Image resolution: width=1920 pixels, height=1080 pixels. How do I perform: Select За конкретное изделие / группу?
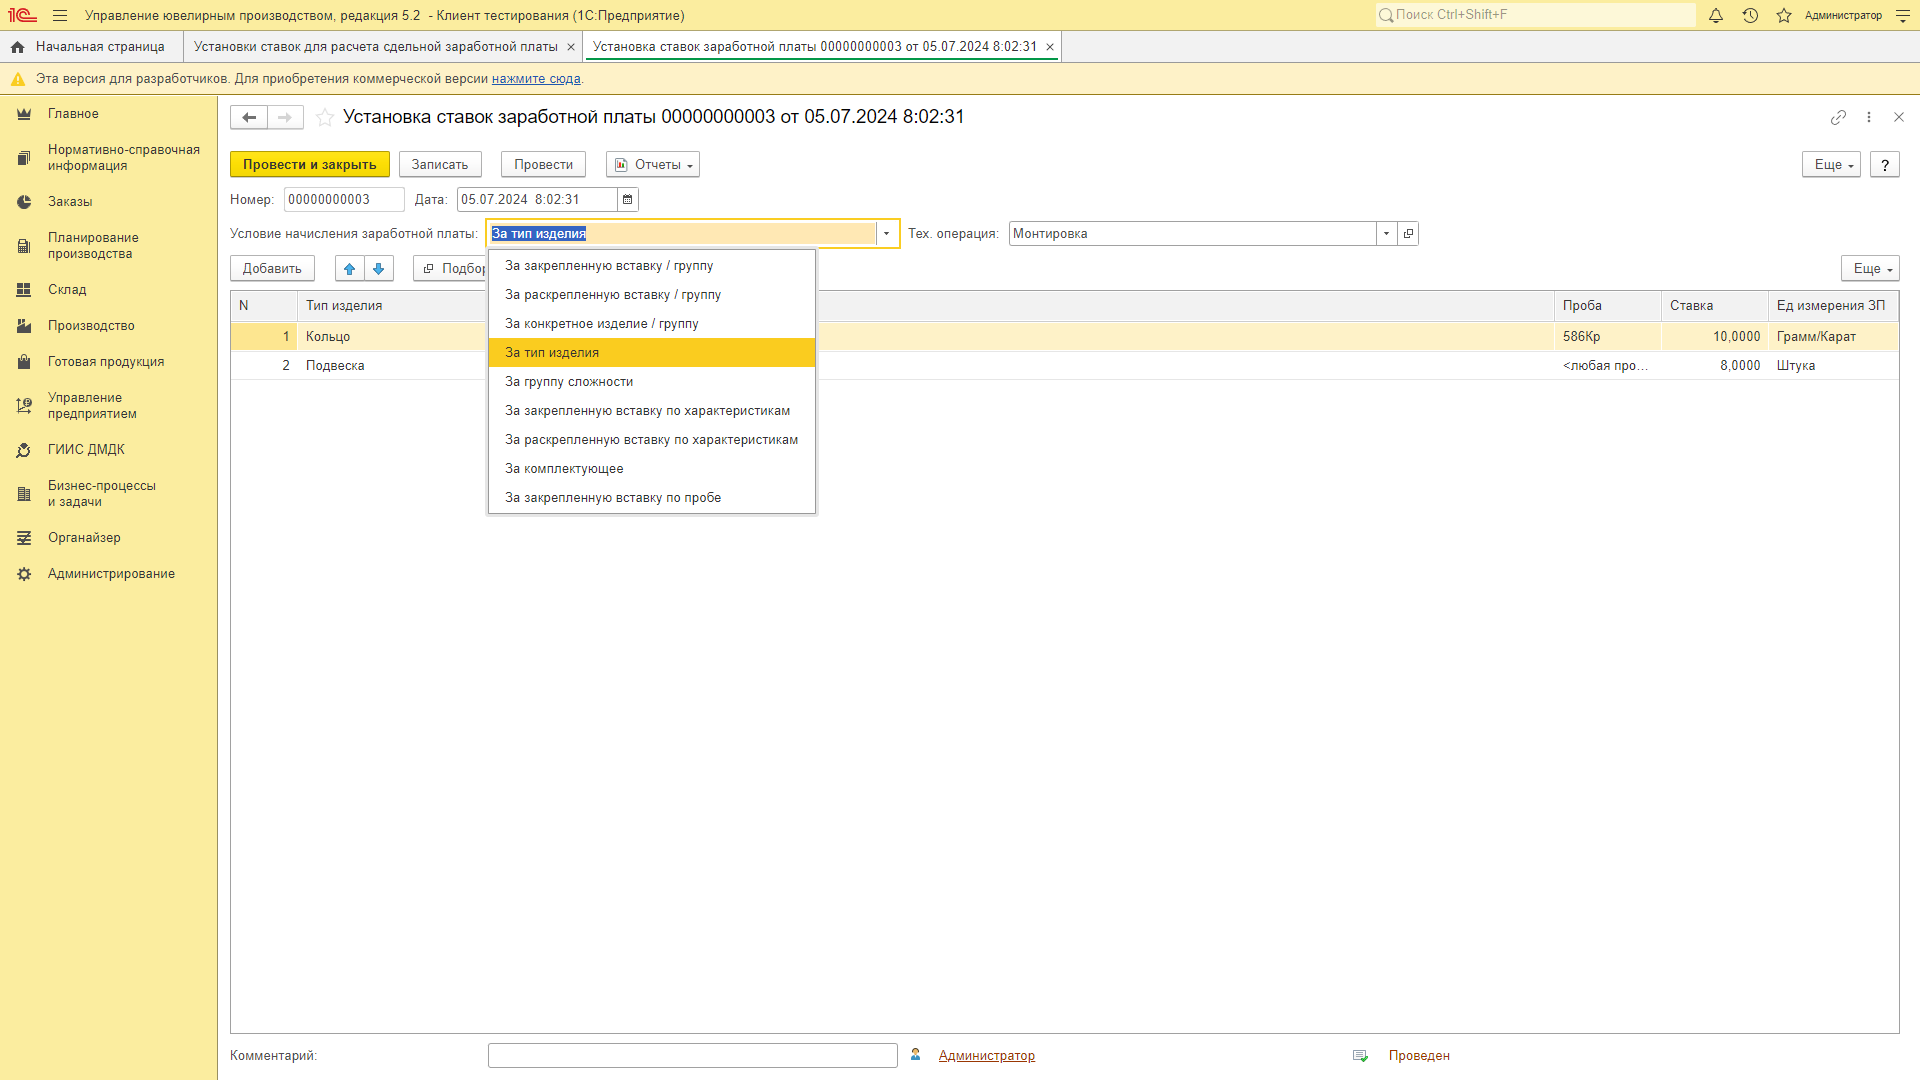coord(652,324)
